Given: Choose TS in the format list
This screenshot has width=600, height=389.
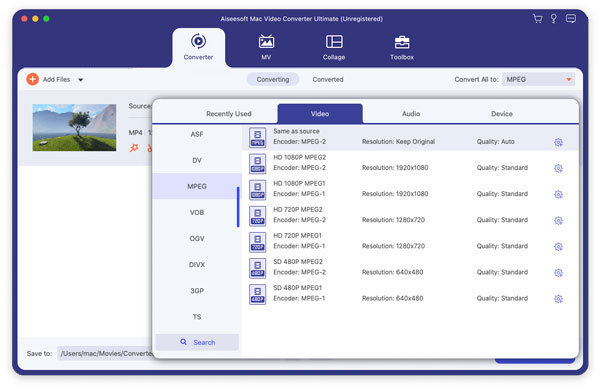Looking at the screenshot, I should tap(197, 317).
